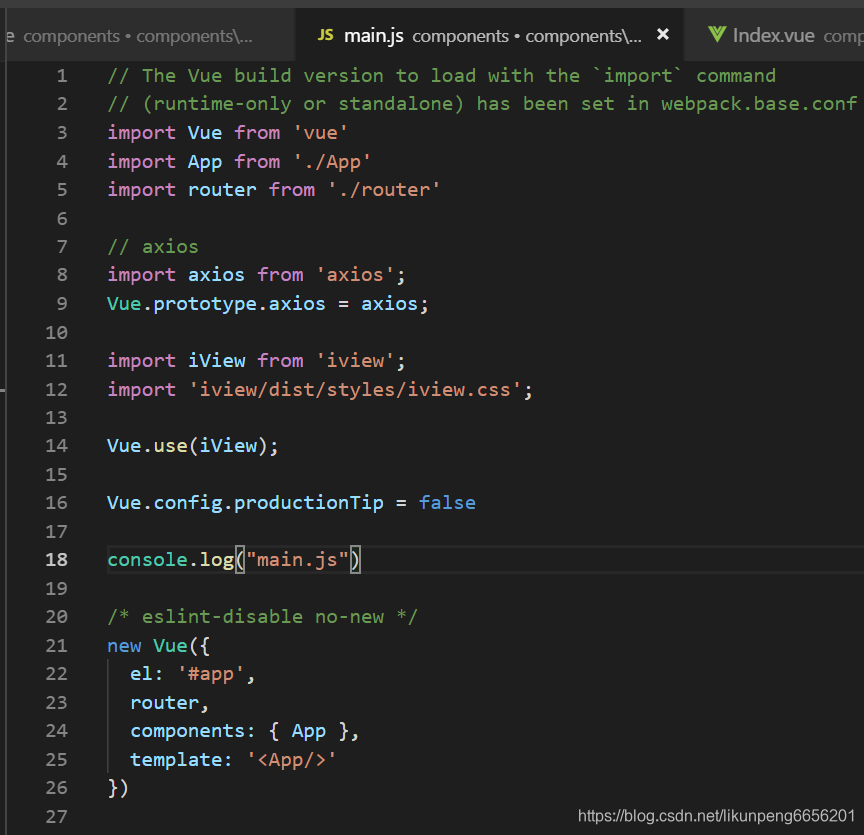The width and height of the screenshot is (864, 835).
Task: Click the Vue logo icon on Index.vue tab
Action: point(717,35)
